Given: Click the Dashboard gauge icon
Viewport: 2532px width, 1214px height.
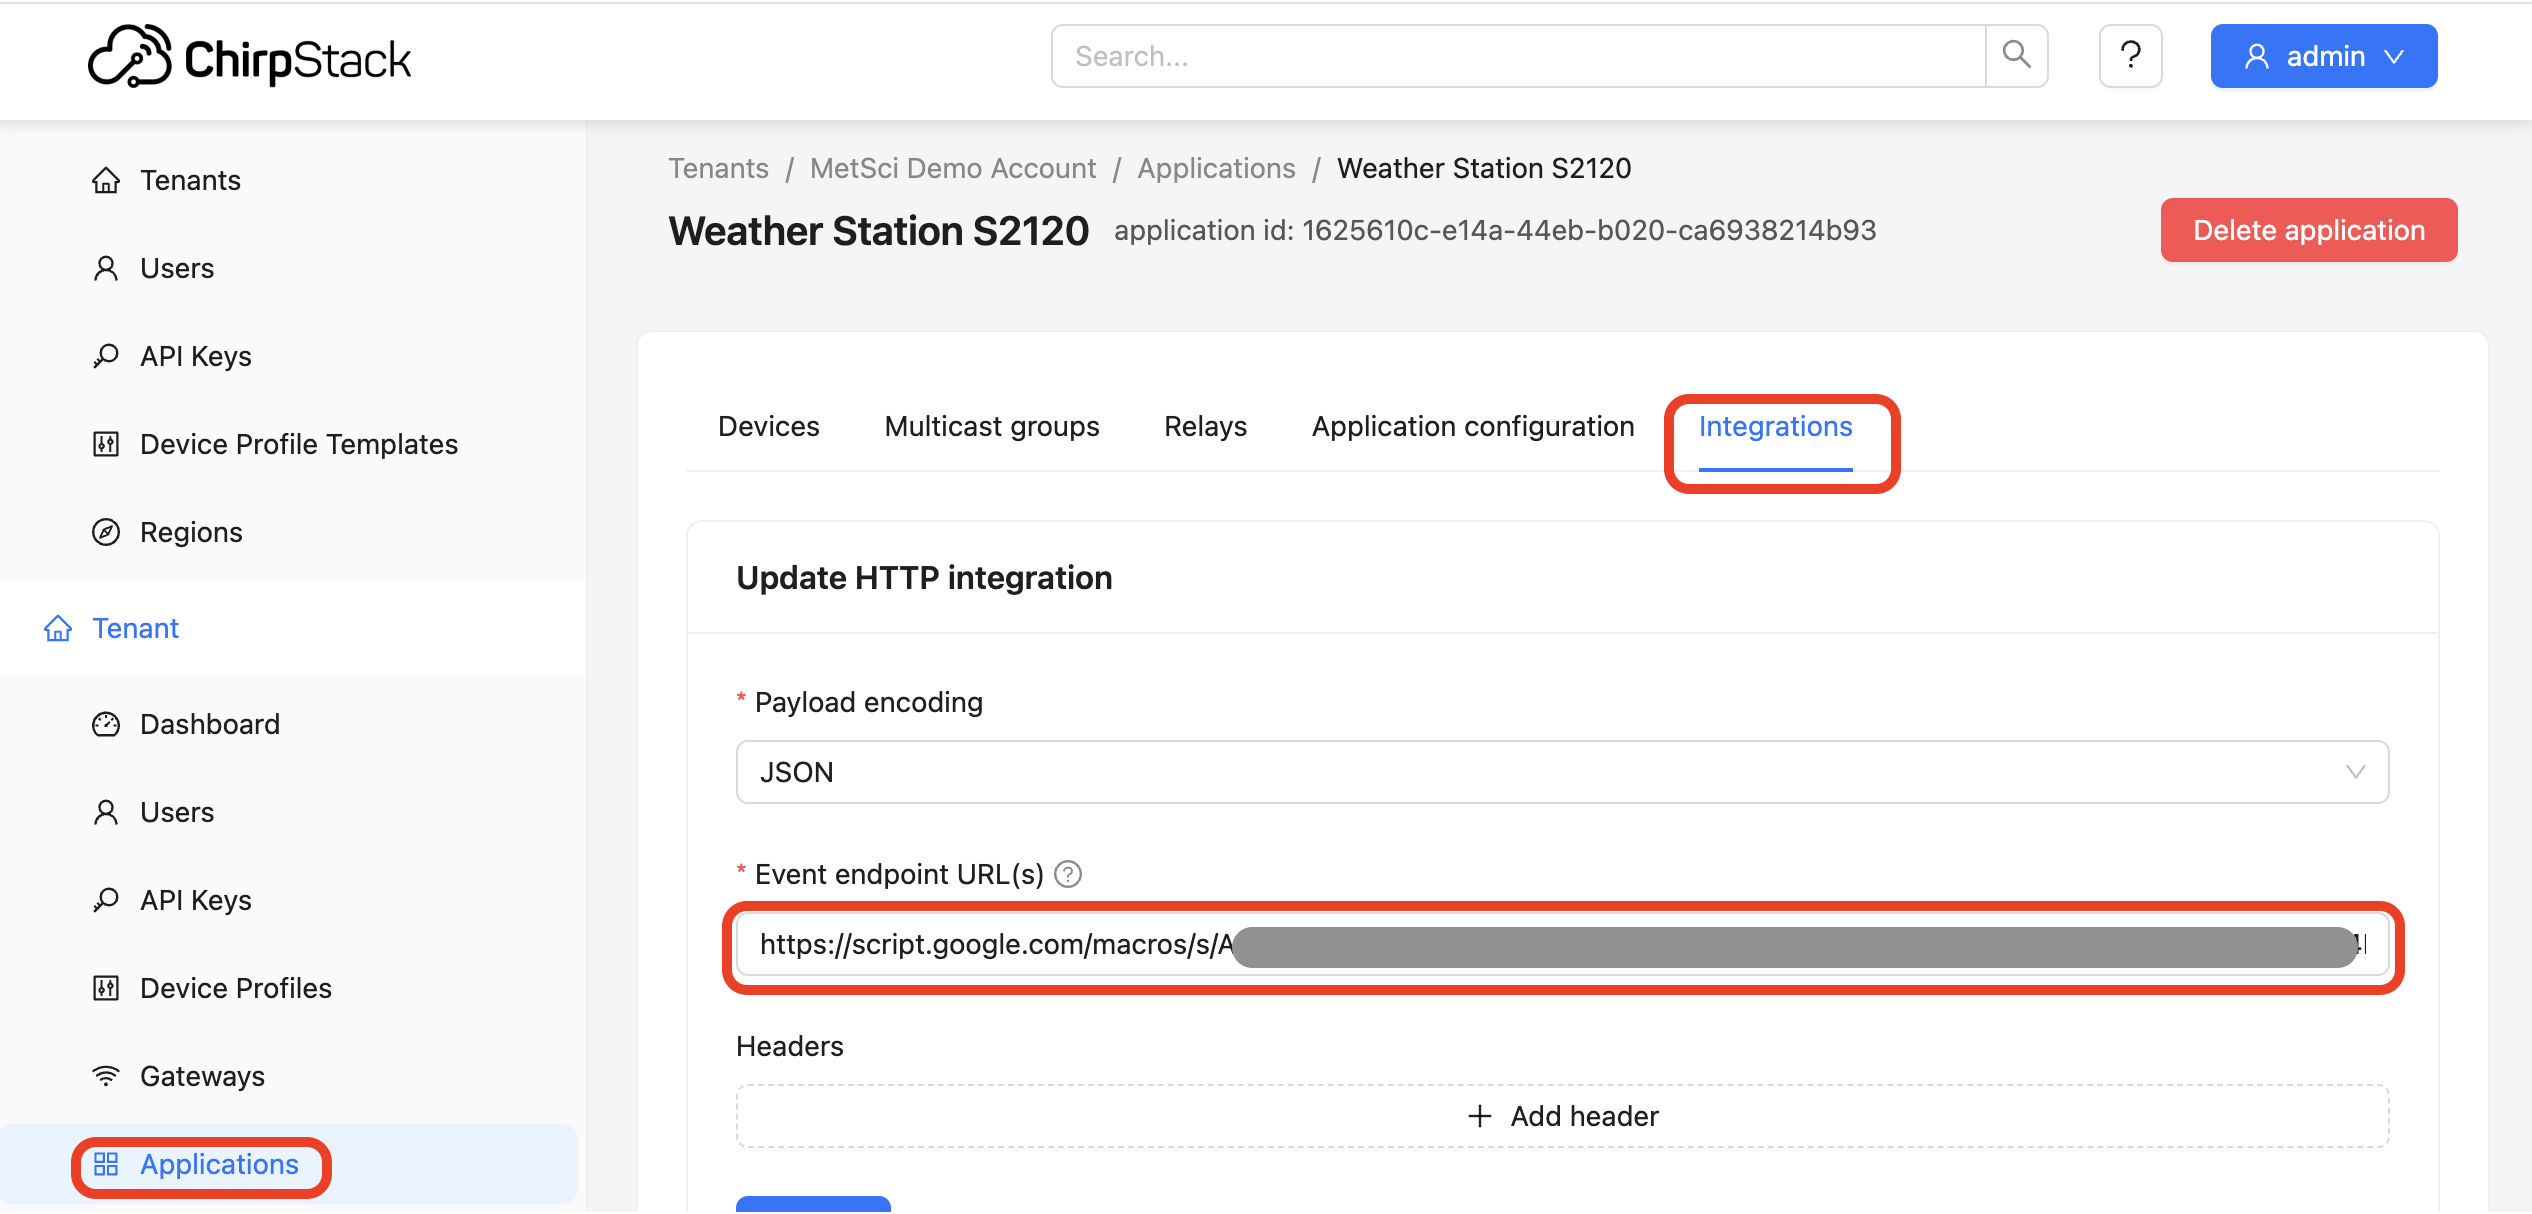Looking at the screenshot, I should tap(105, 723).
